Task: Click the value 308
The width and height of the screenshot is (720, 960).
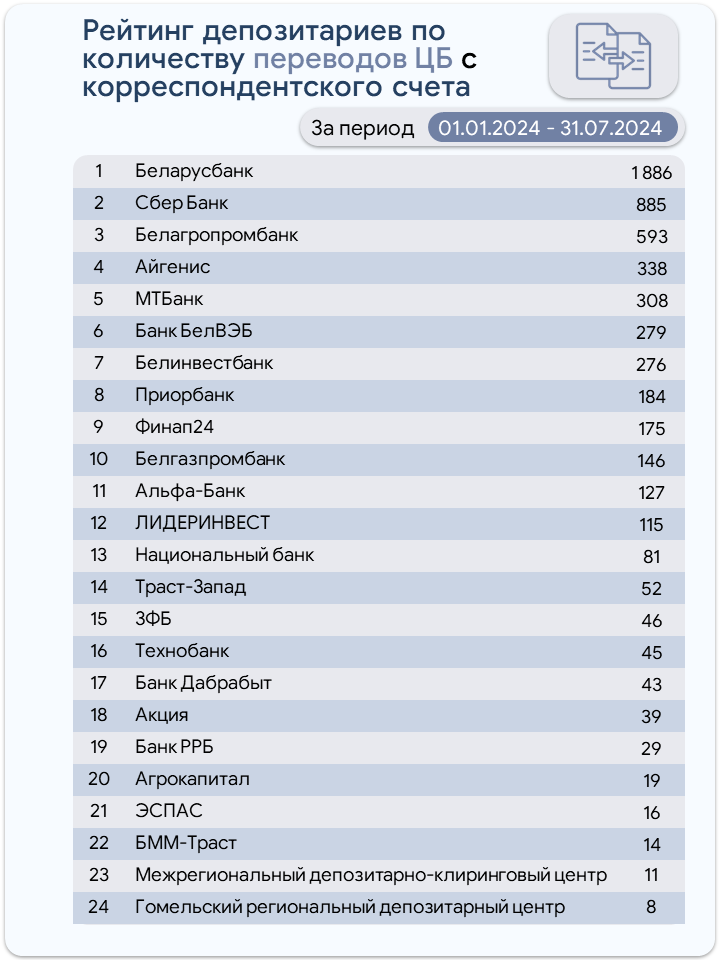Action: click(651, 301)
